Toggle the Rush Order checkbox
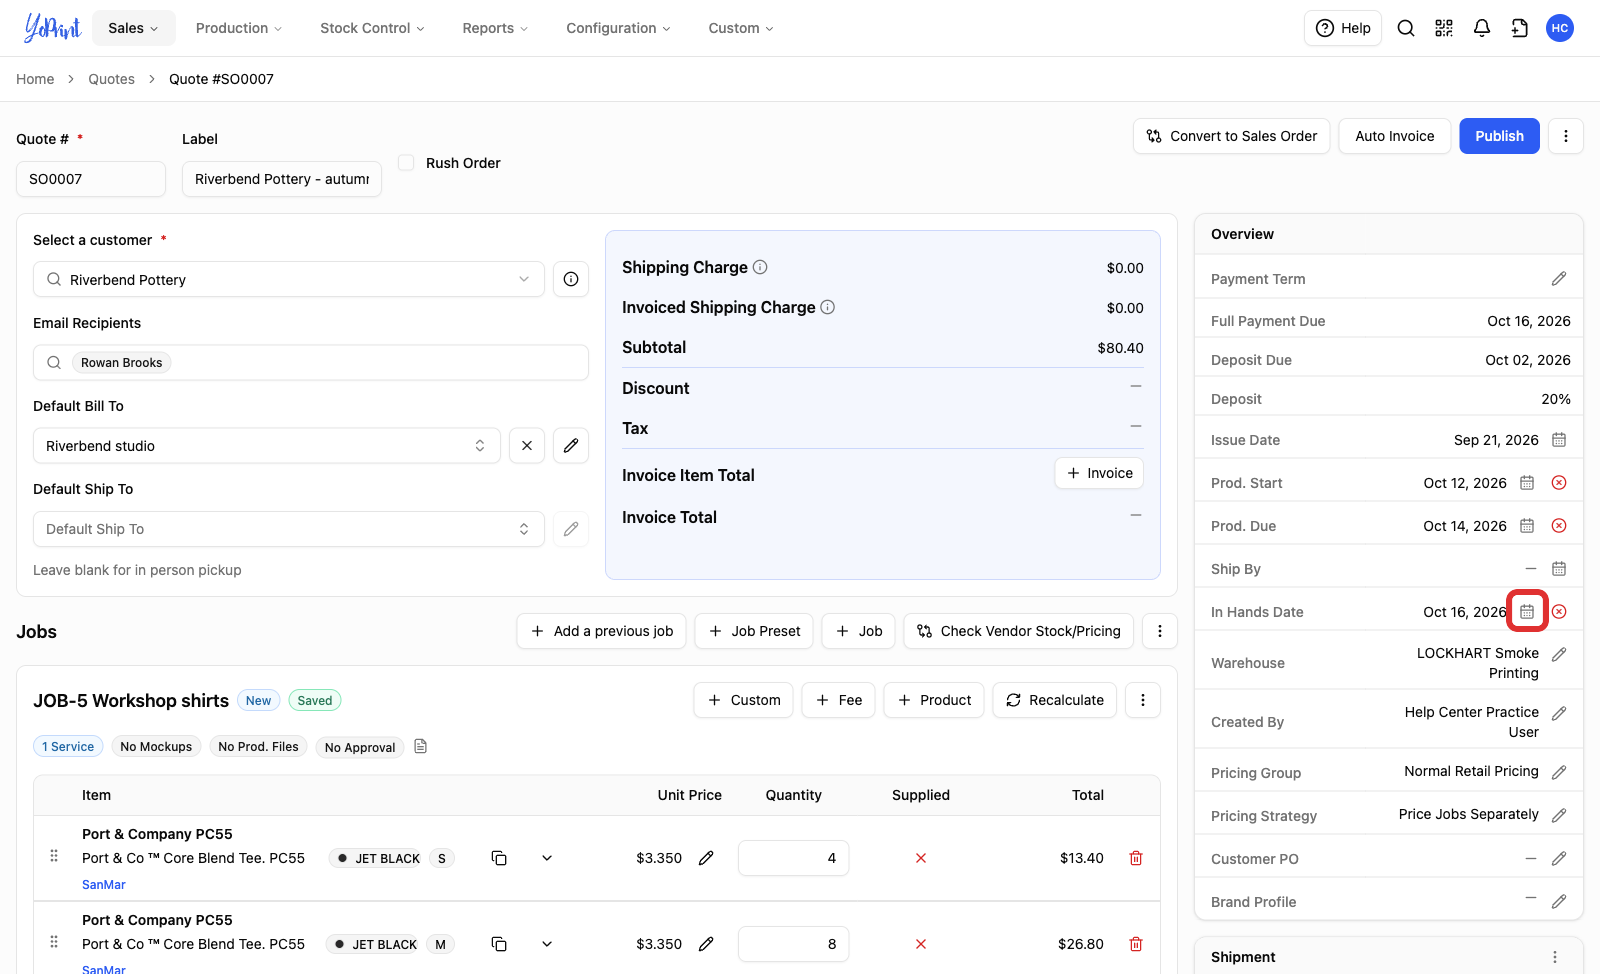 (x=406, y=162)
